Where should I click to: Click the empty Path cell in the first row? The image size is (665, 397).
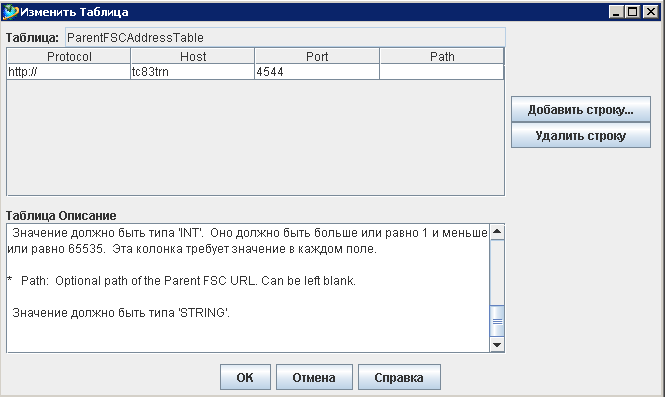tap(442, 72)
